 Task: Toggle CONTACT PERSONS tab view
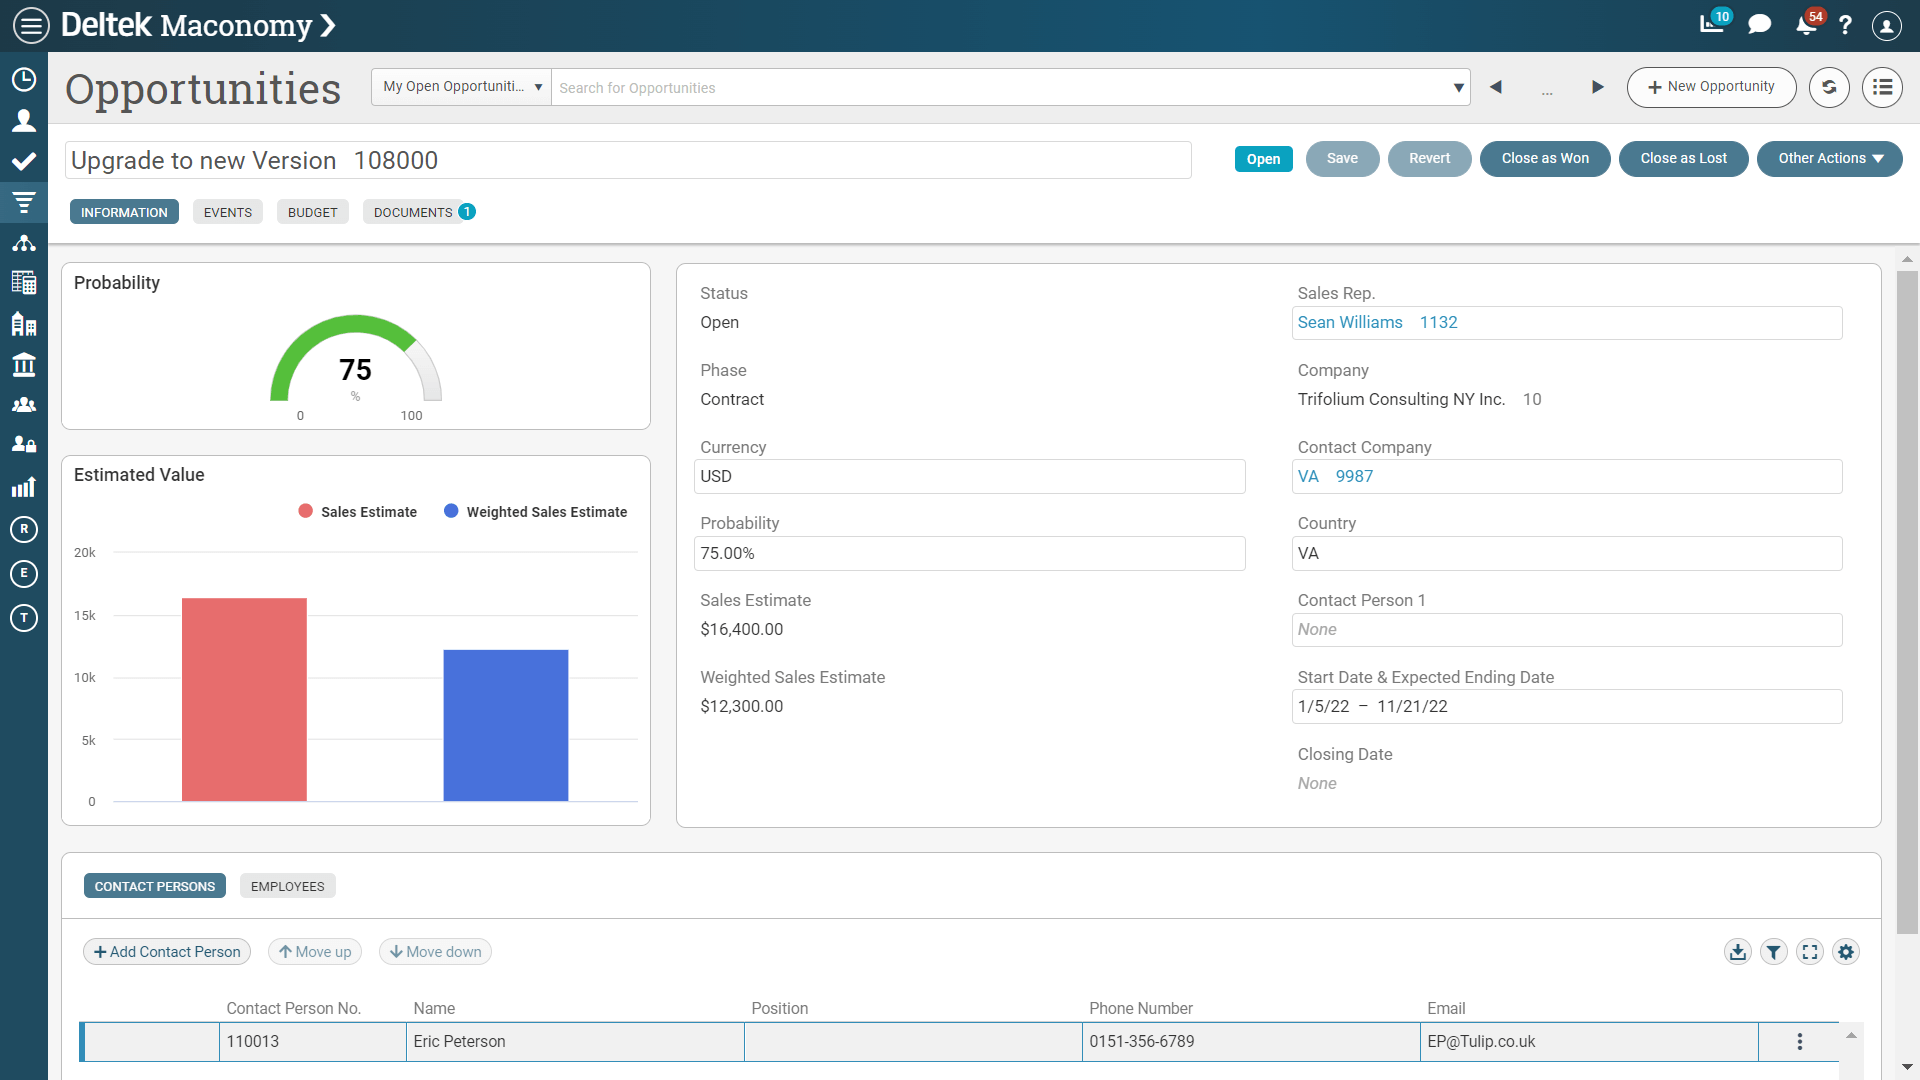point(154,885)
